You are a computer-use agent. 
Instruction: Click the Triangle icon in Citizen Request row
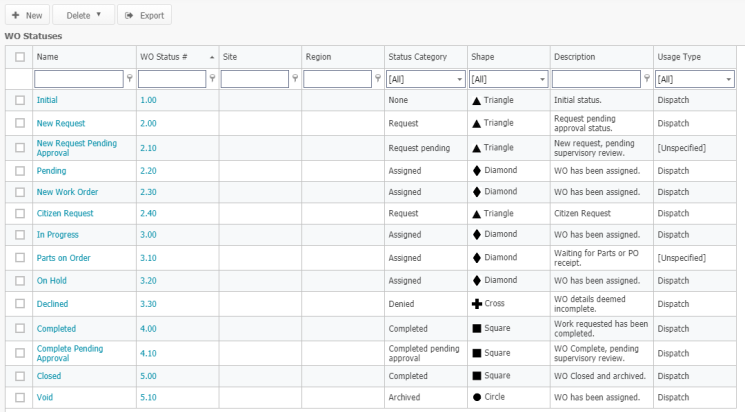pyautogui.click(x=477, y=214)
